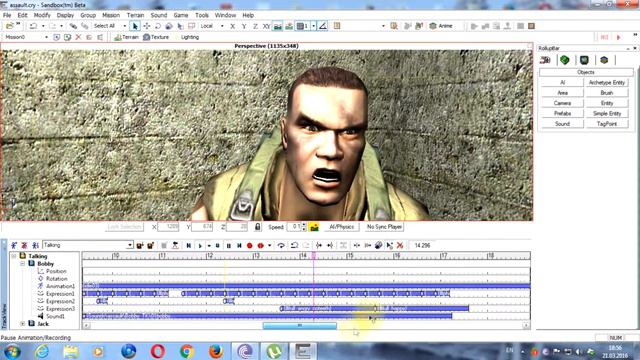This screenshot has height=360, width=640.
Task: Click the Speed value stepper
Action: pos(303,227)
